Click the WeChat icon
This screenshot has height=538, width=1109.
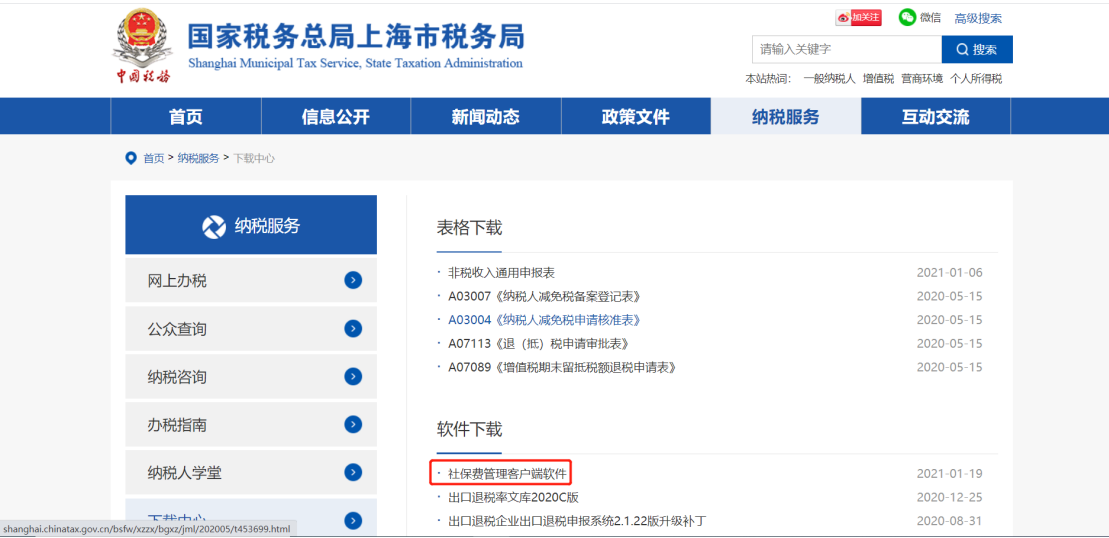point(907,18)
